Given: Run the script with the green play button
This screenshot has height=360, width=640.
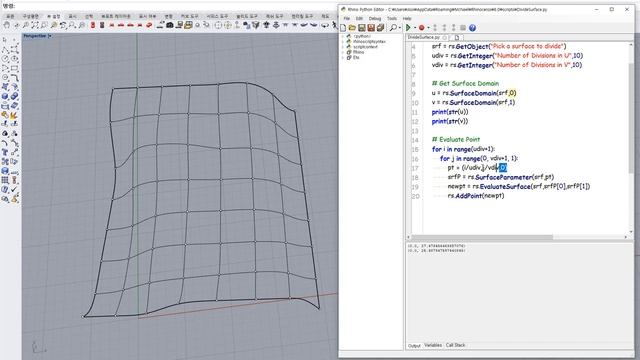Looking at the screenshot, I should (408, 28).
